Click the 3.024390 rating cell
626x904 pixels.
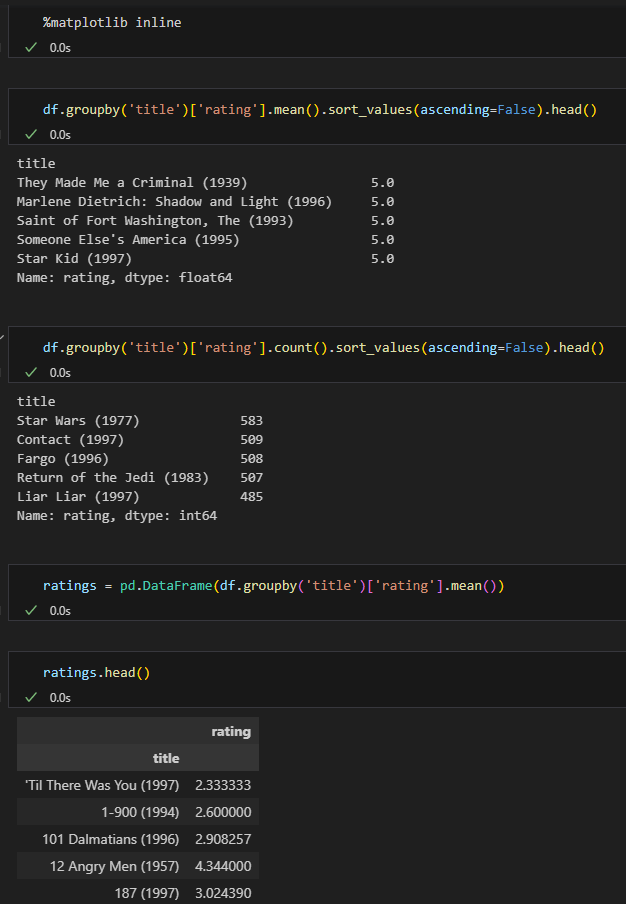coord(223,894)
